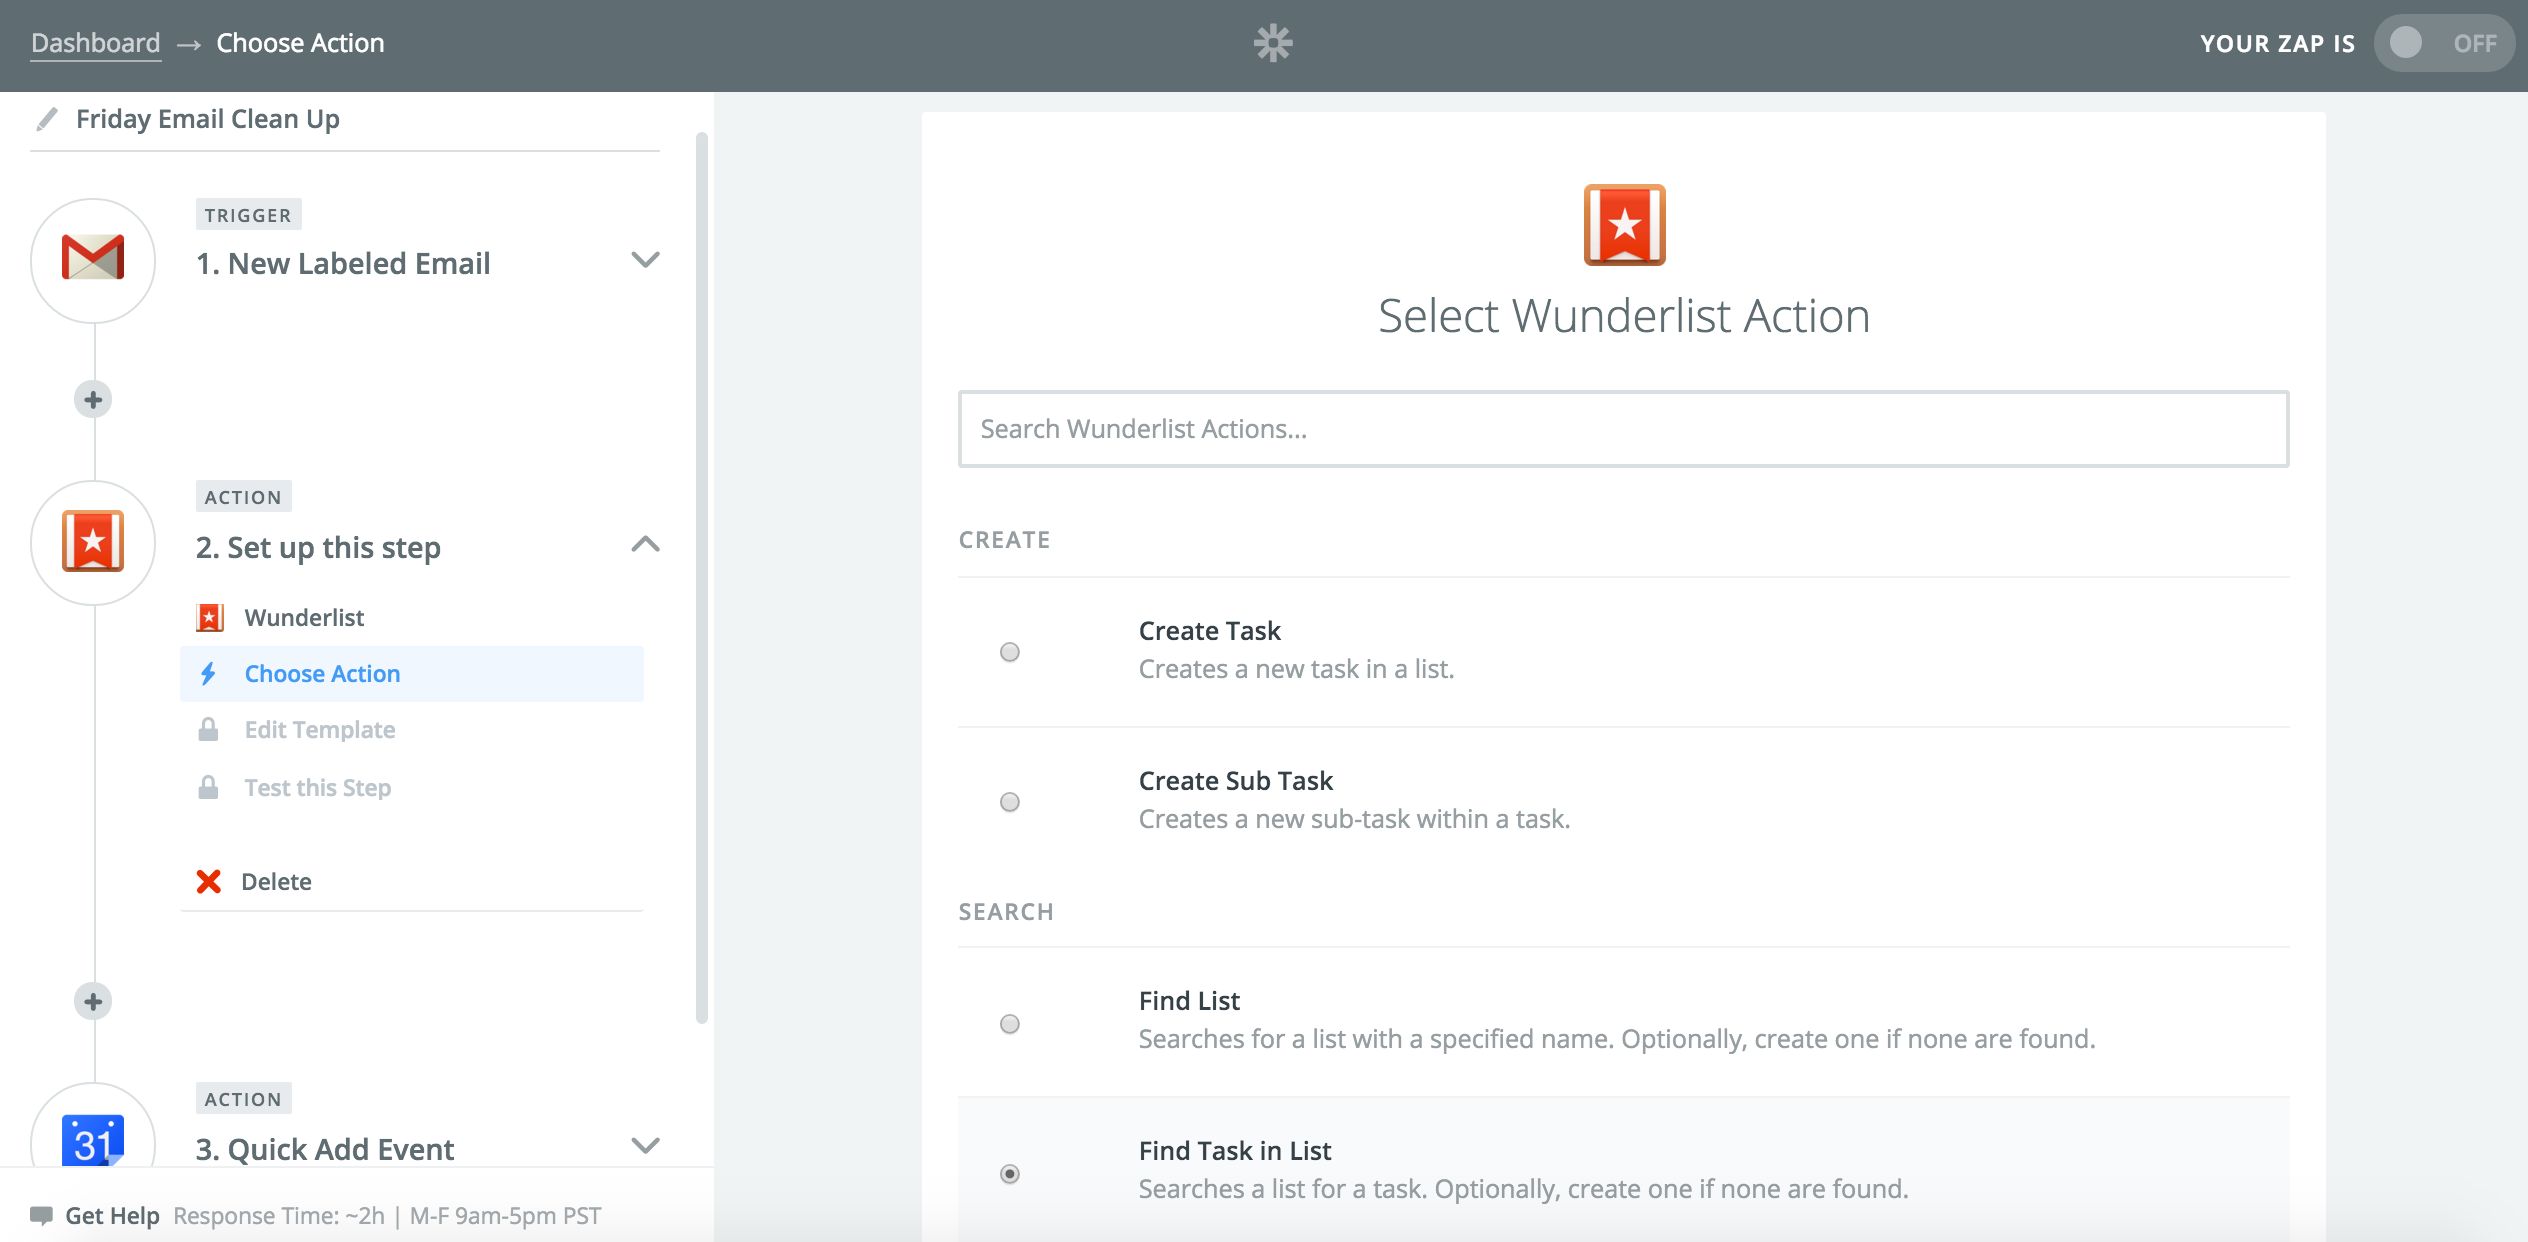Select the Create Sub Task radio button
This screenshot has height=1242, width=2528.
[1010, 802]
